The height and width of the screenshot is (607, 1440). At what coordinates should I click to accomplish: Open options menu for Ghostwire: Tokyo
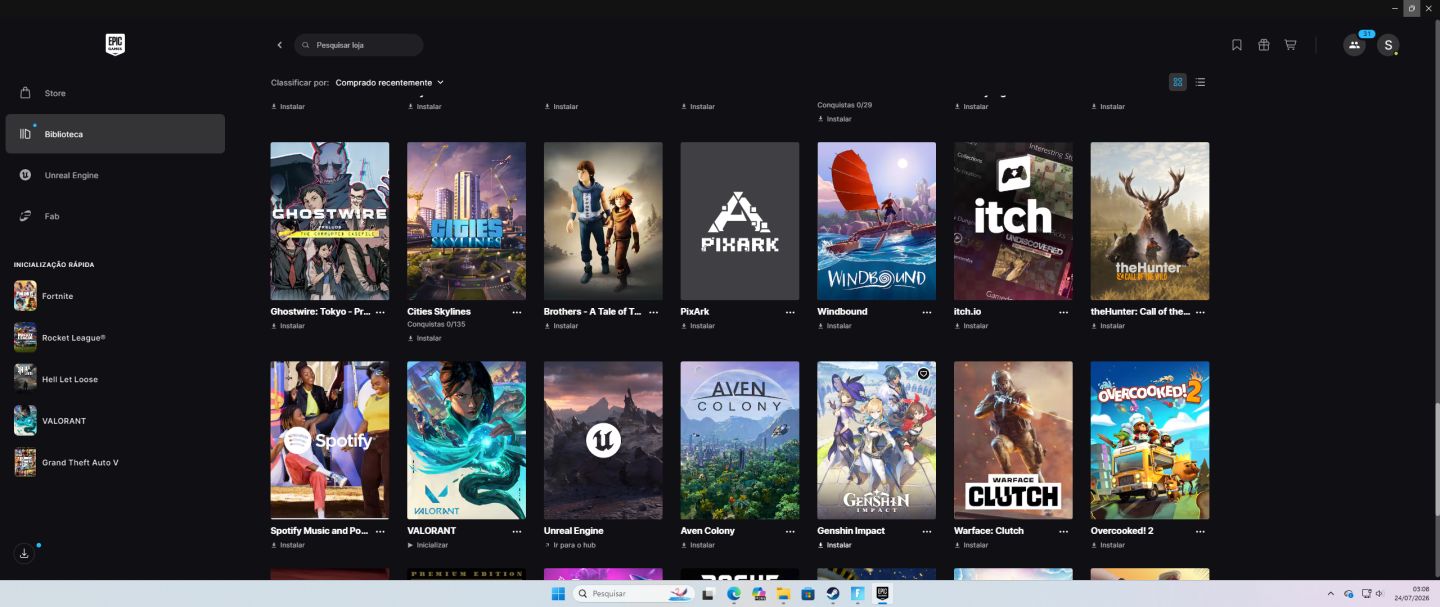pos(380,312)
